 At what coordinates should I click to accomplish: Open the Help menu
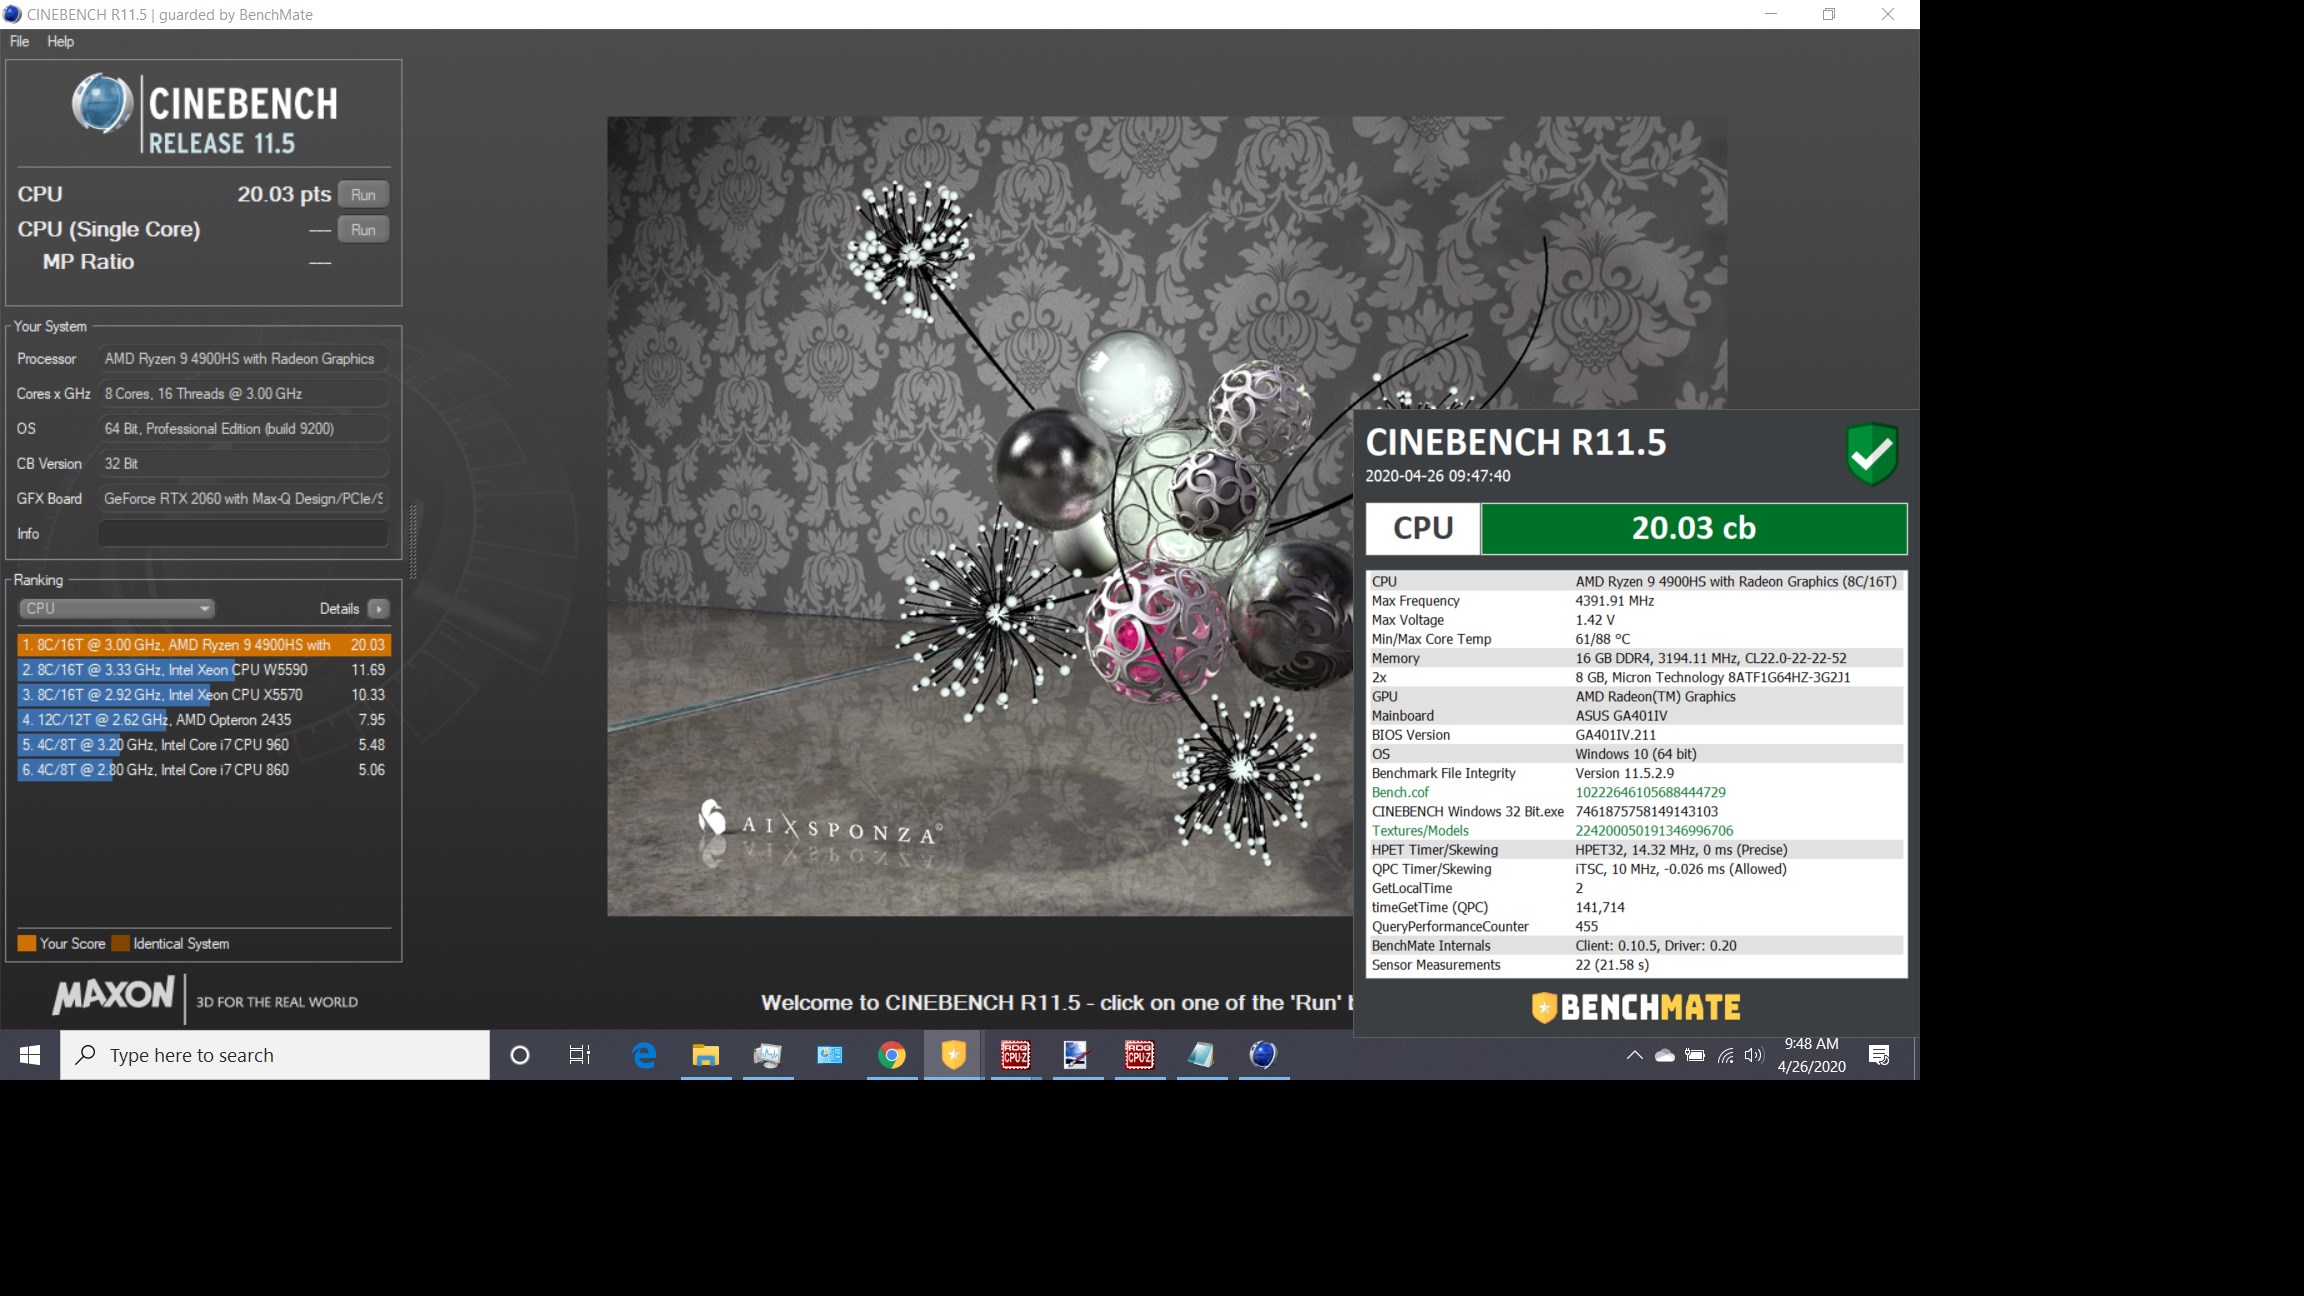coord(60,41)
